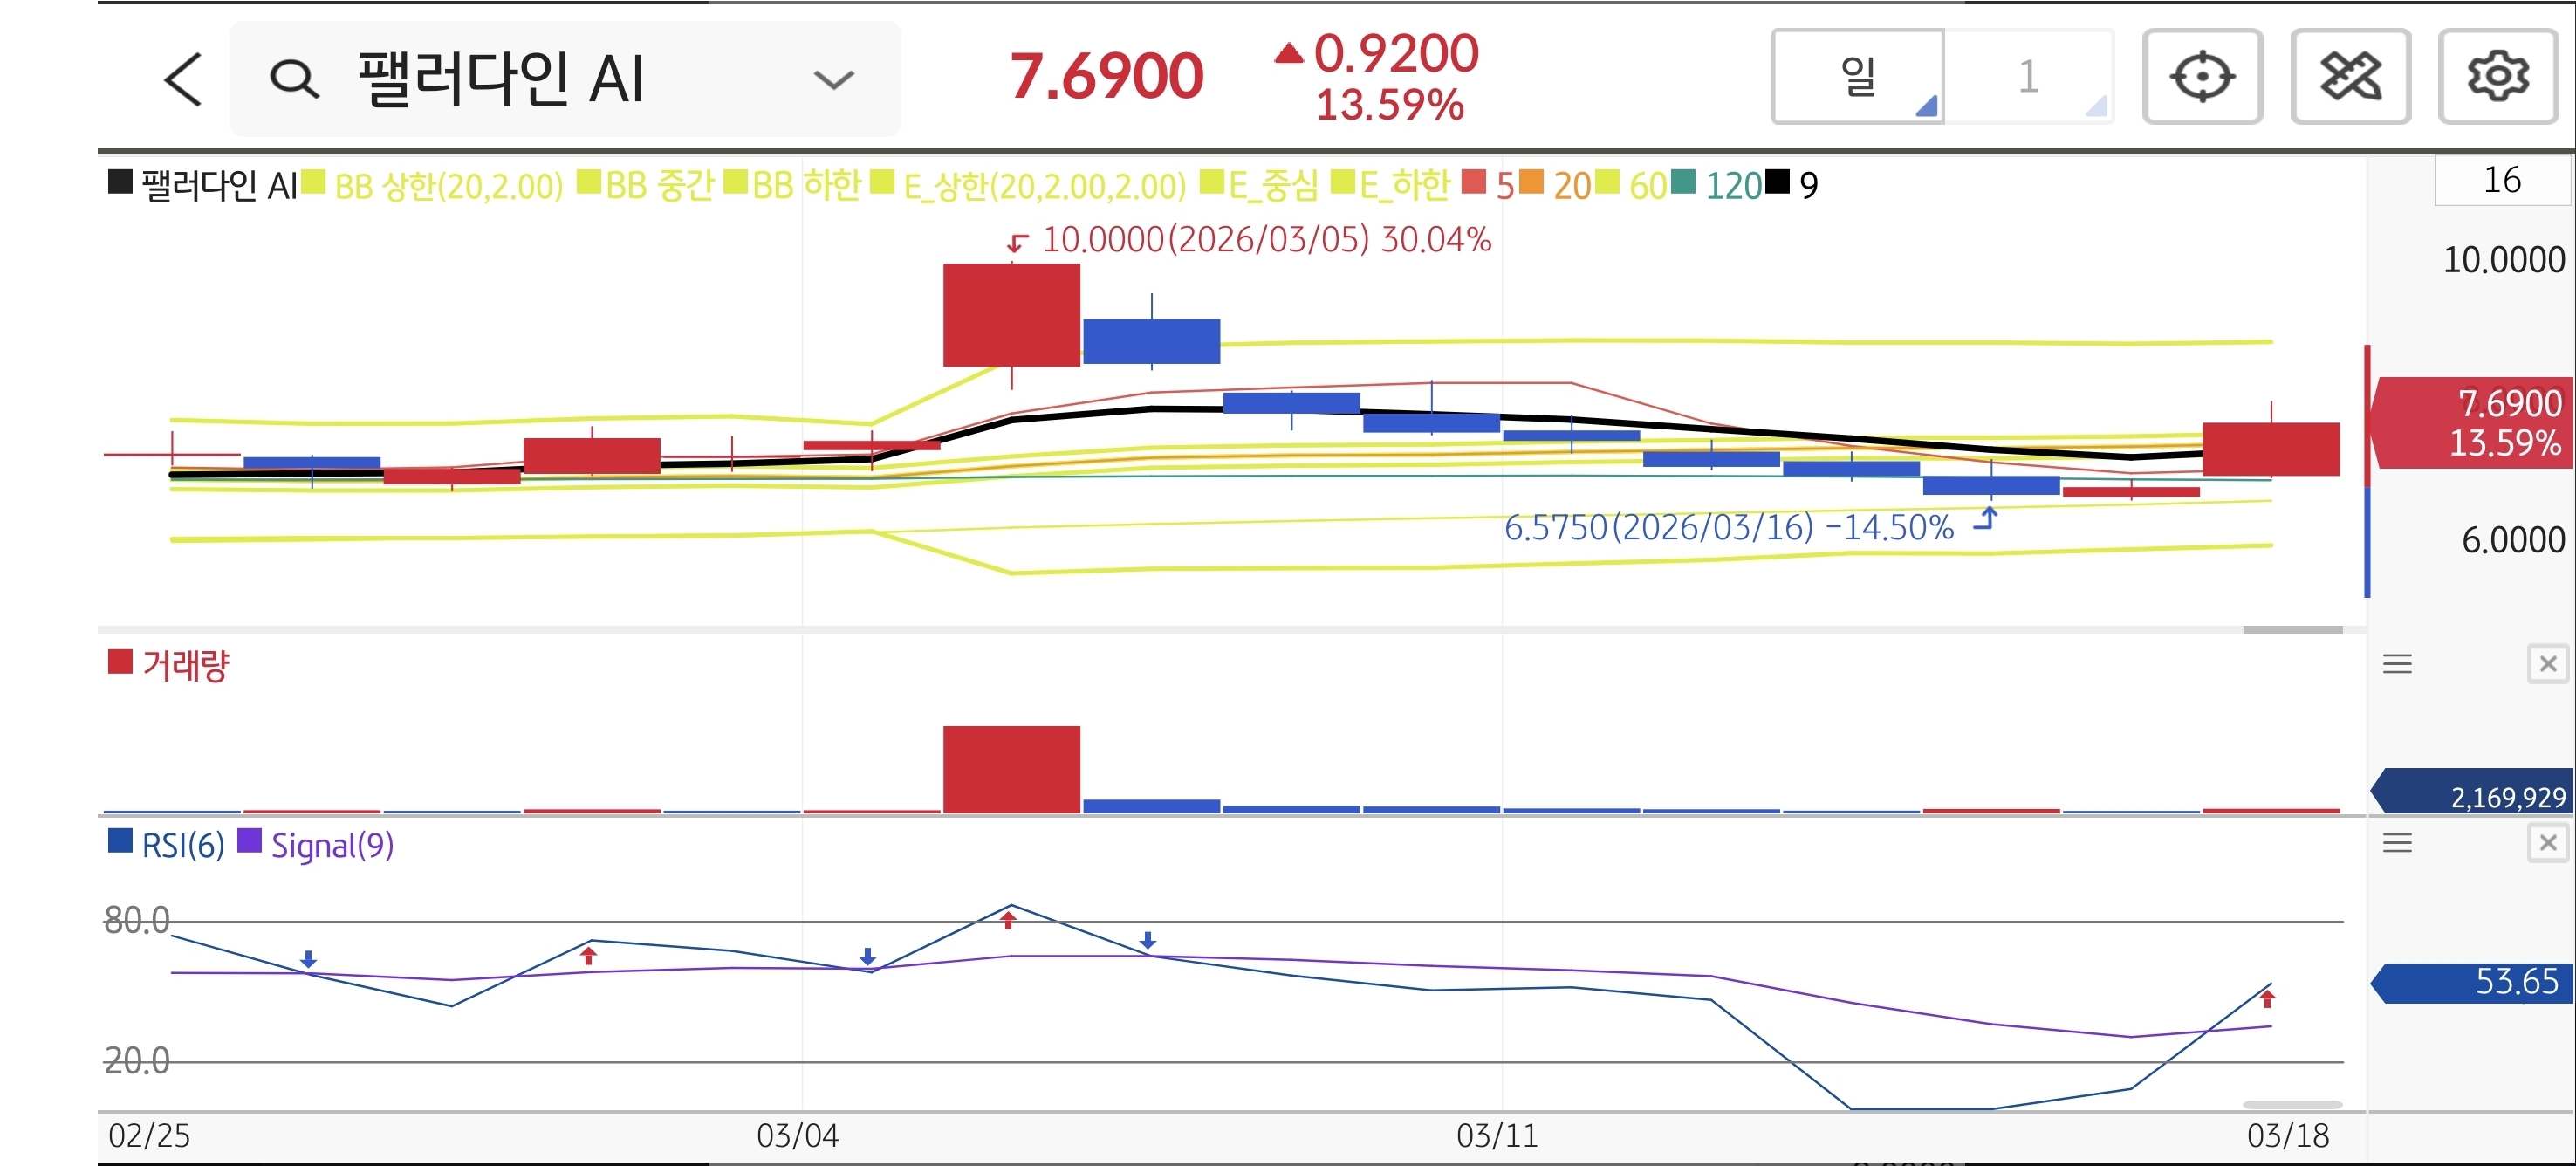Close the RSI indicator panel
The image size is (2576, 1166).
click(x=2547, y=843)
